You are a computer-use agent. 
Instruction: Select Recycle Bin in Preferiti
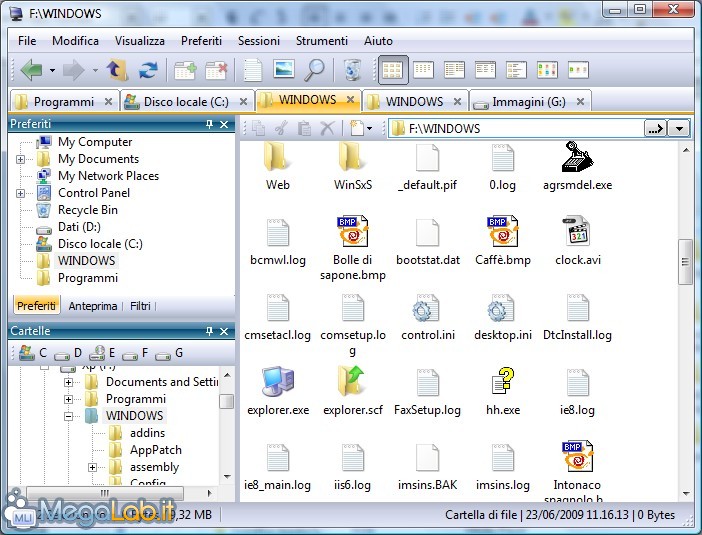click(88, 210)
